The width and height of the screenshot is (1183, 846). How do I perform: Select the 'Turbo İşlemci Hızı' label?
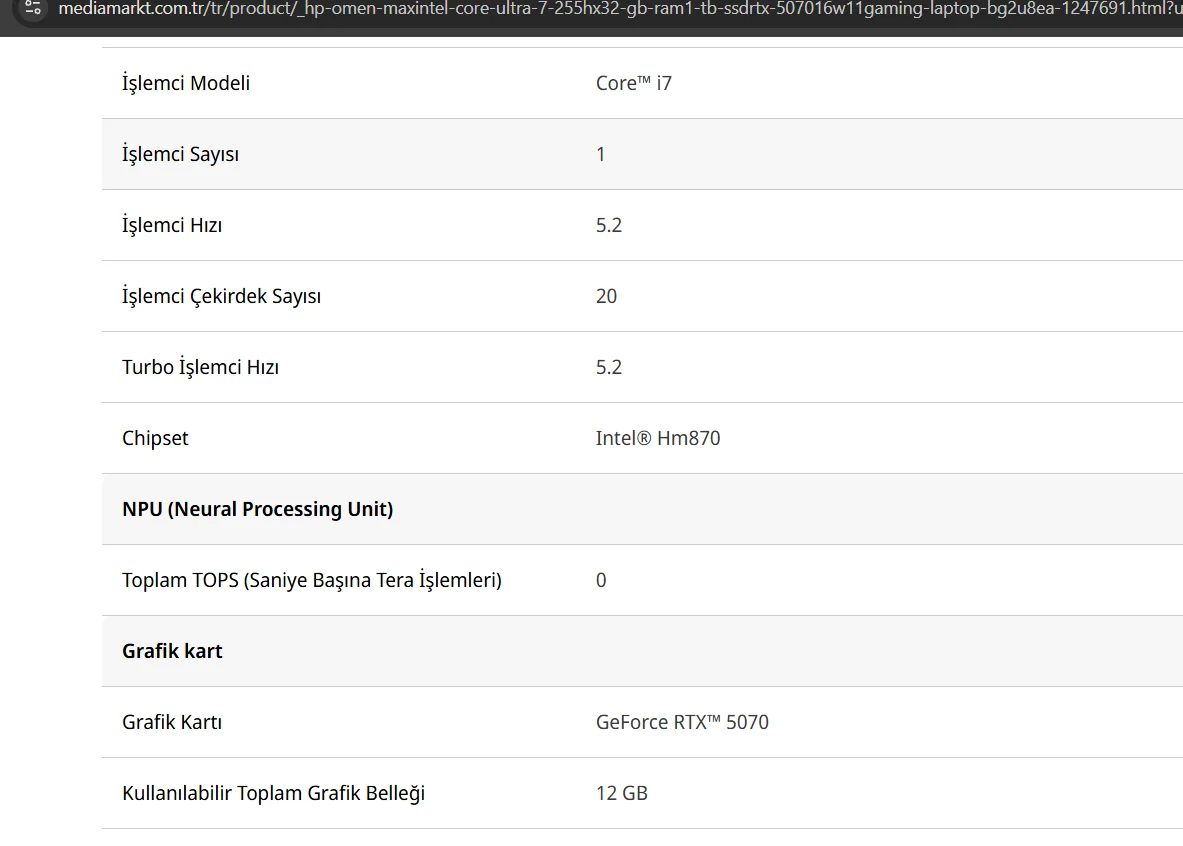click(x=201, y=367)
